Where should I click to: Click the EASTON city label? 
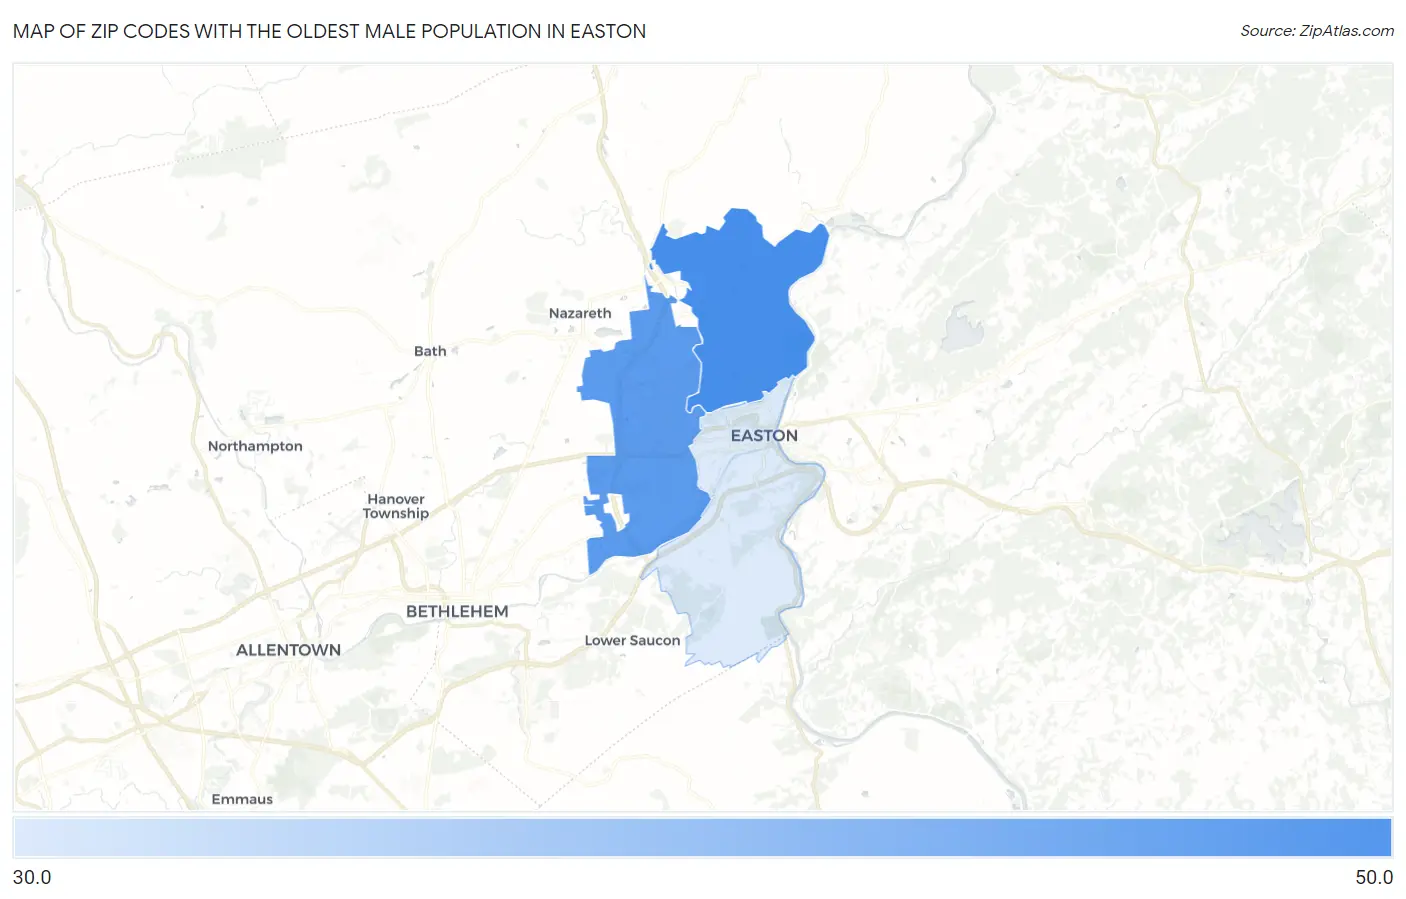click(764, 436)
